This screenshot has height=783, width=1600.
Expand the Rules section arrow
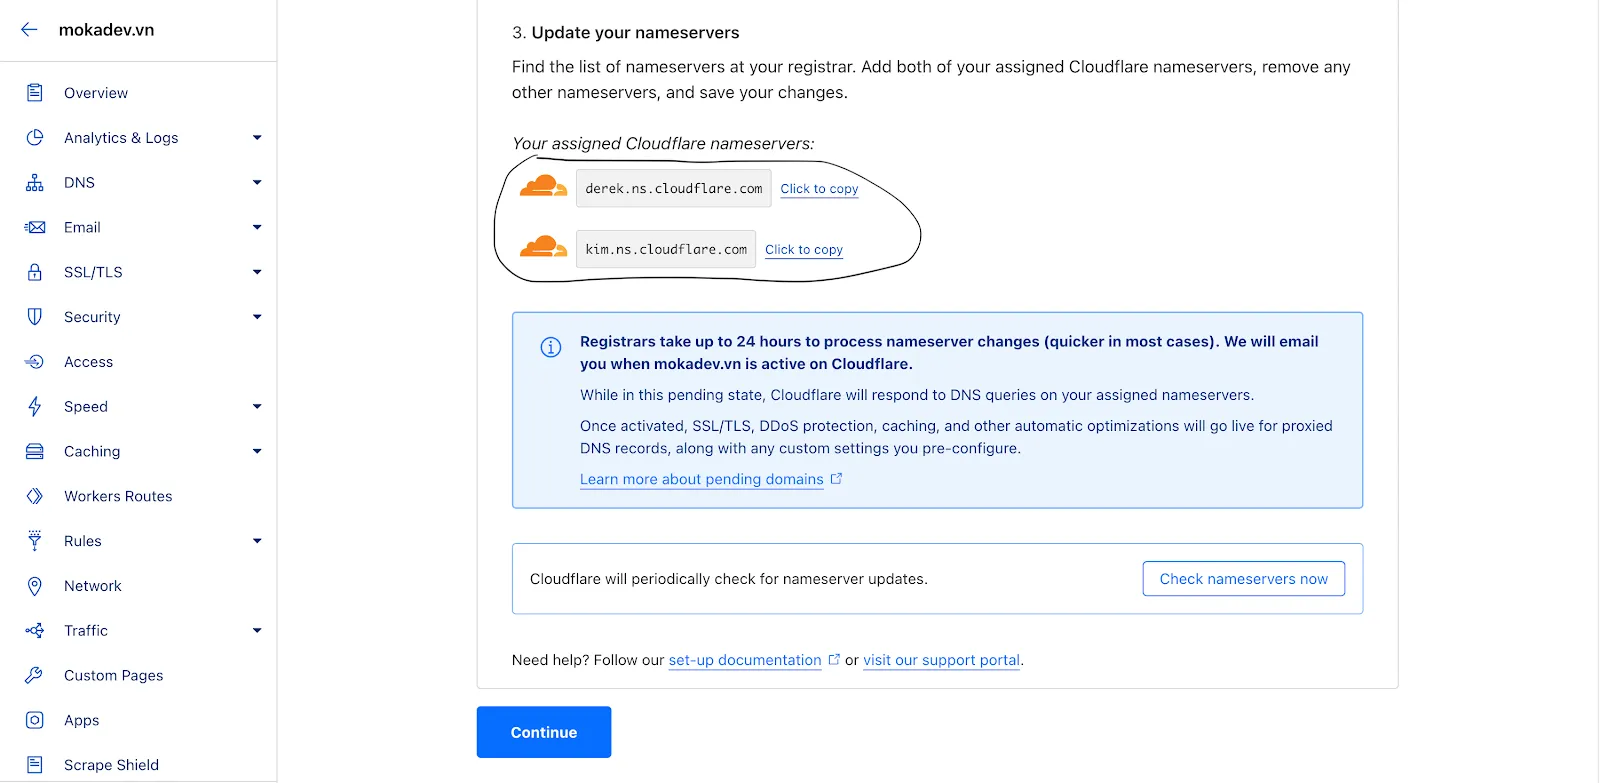click(x=257, y=541)
